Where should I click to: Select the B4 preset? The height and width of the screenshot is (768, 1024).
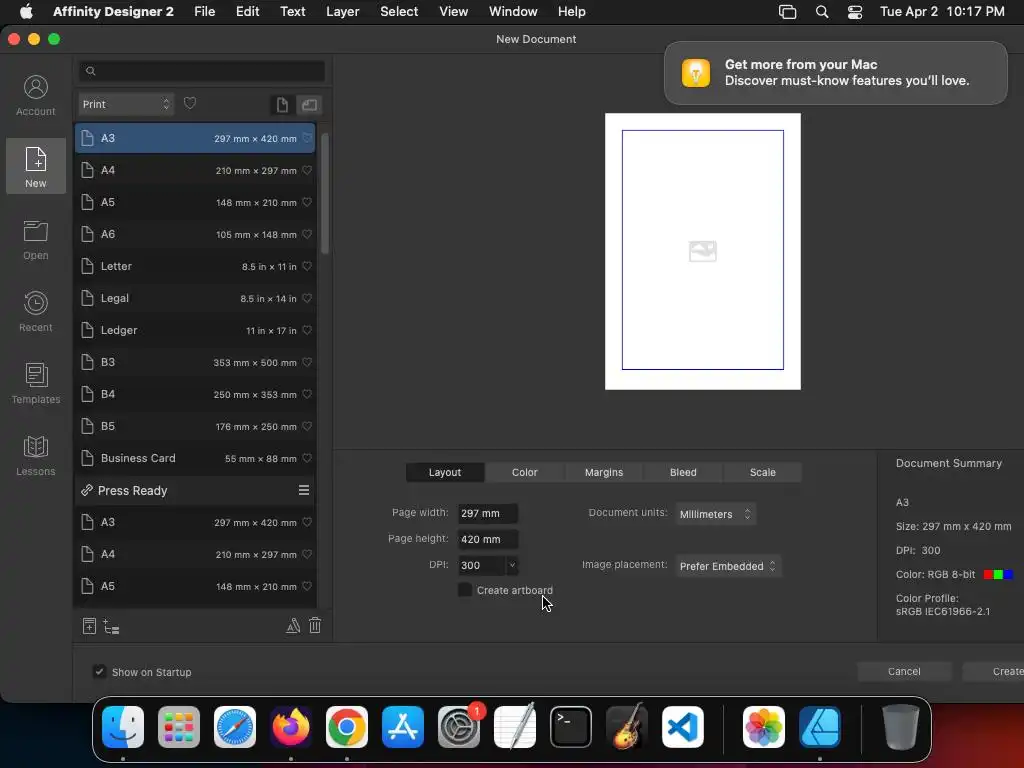pyautogui.click(x=195, y=394)
